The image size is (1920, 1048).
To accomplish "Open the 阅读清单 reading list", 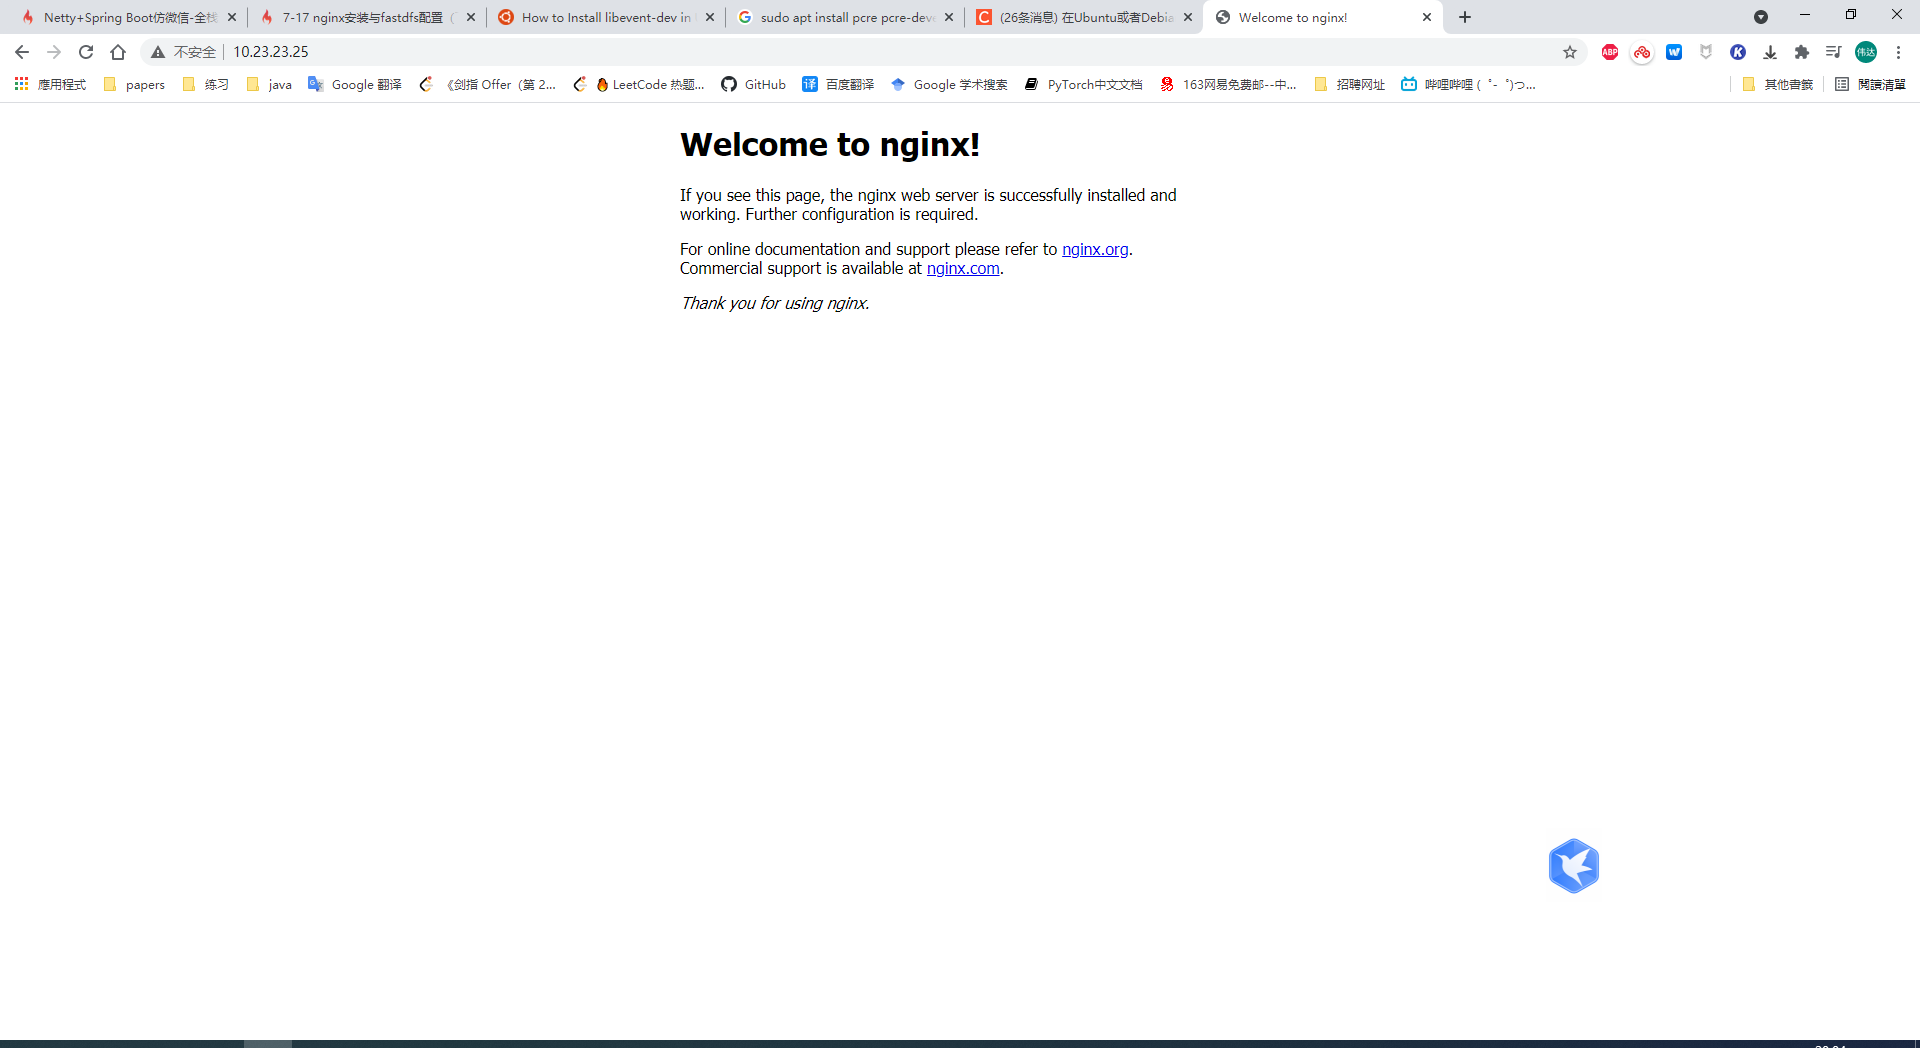I will [x=1871, y=84].
